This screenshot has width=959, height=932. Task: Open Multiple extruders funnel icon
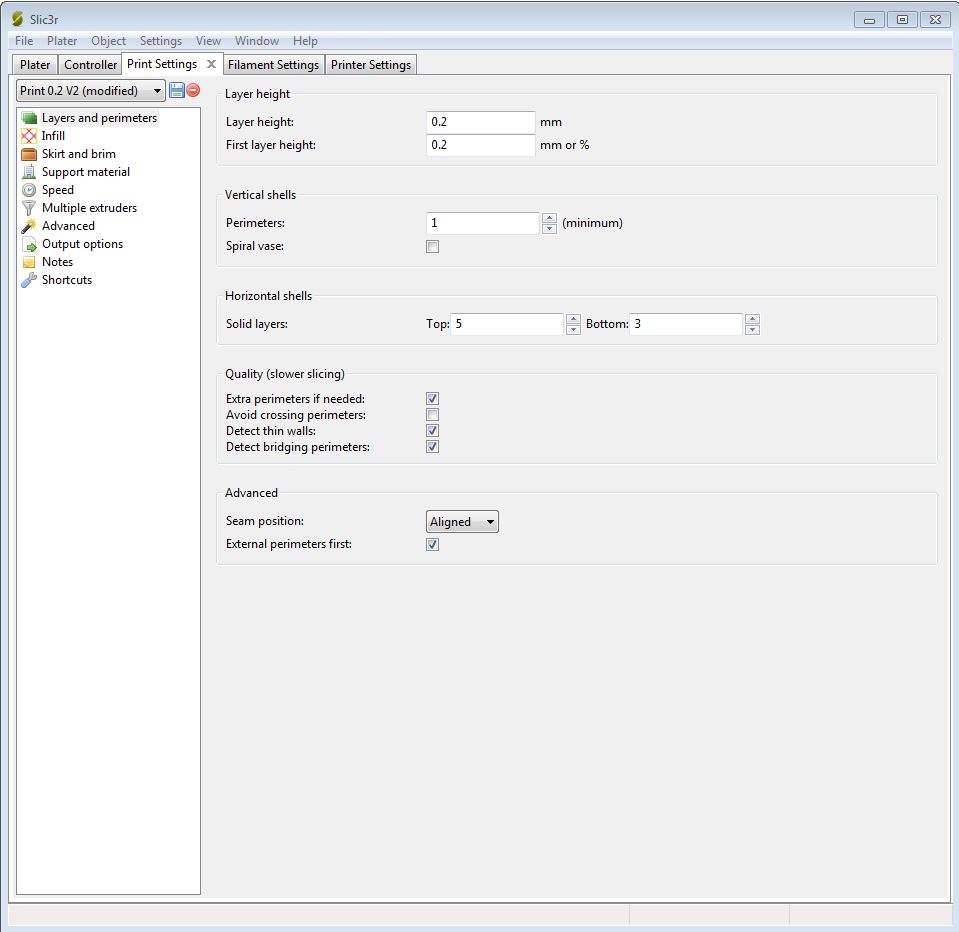tap(29, 208)
